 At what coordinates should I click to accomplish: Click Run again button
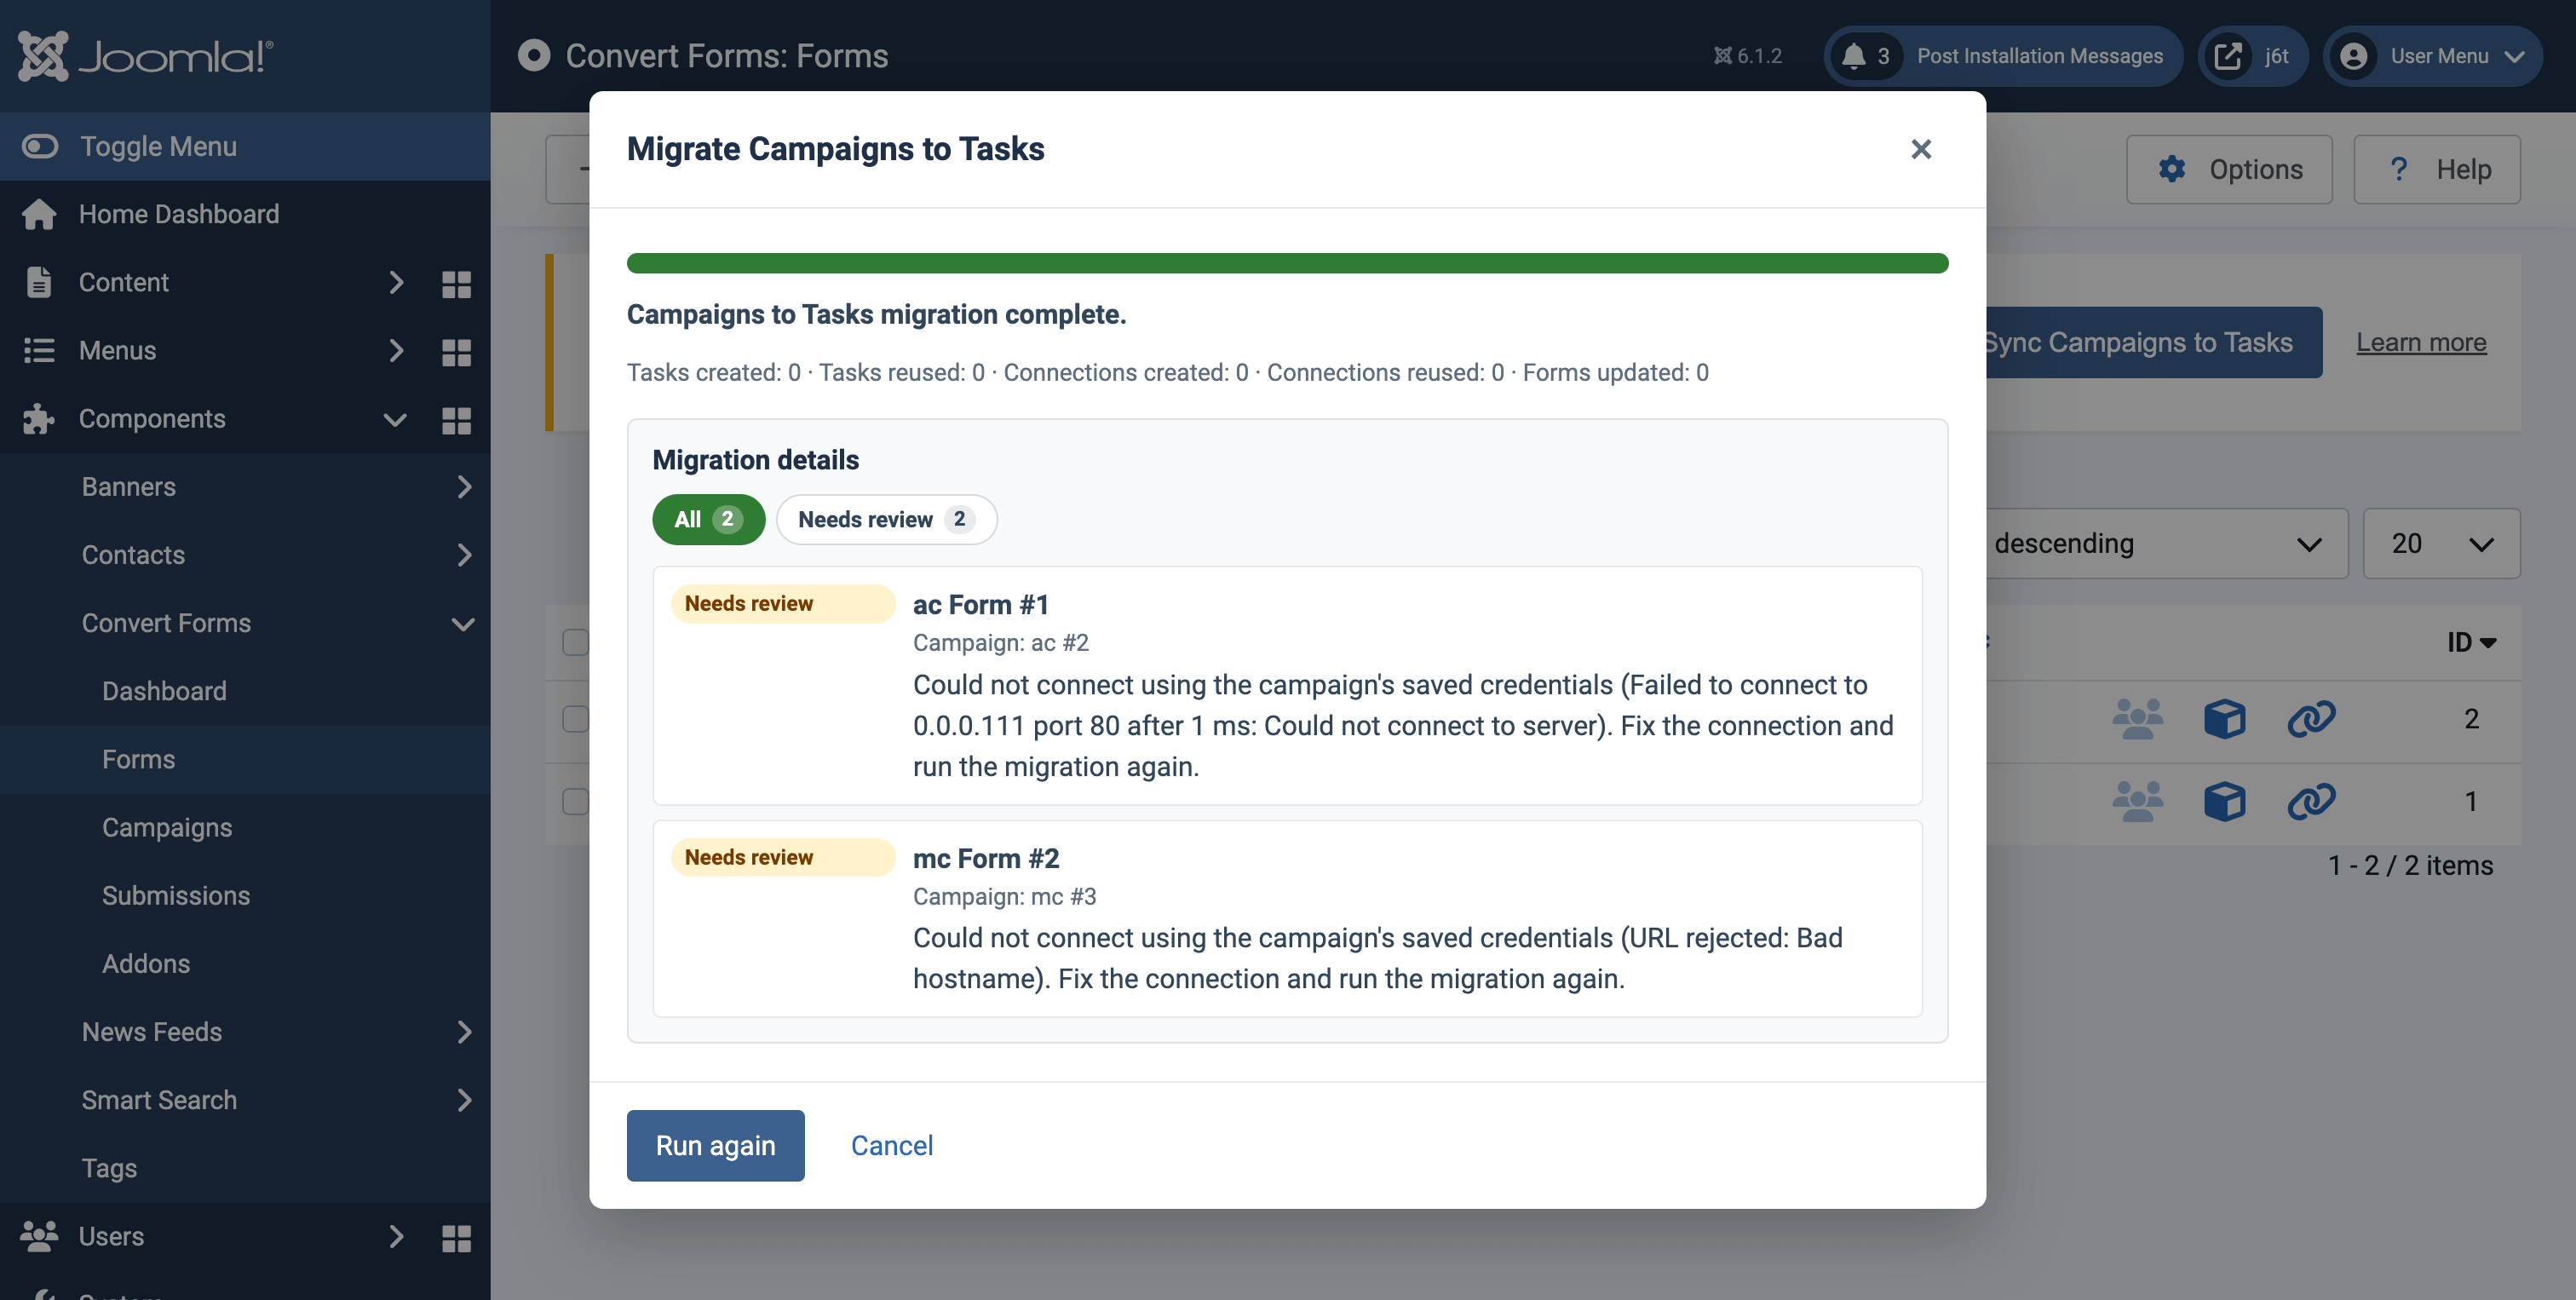point(715,1145)
